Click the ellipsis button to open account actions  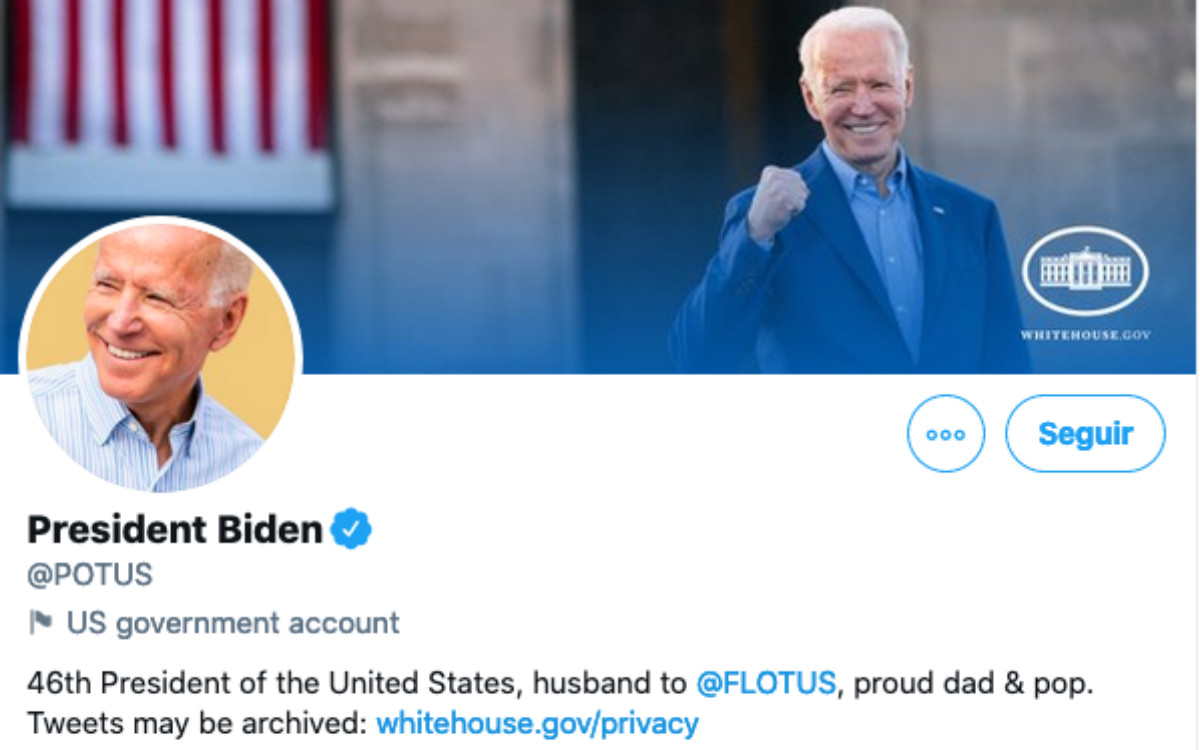coord(946,433)
